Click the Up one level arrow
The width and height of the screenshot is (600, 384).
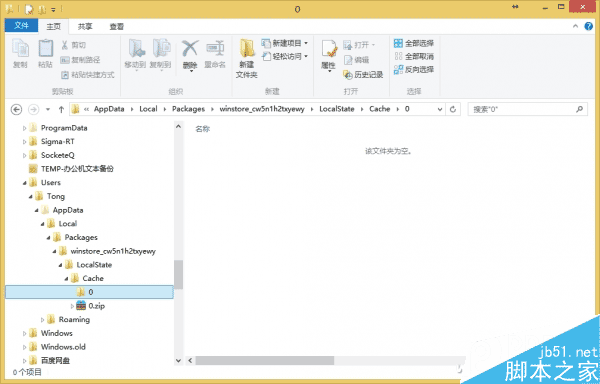[61, 109]
